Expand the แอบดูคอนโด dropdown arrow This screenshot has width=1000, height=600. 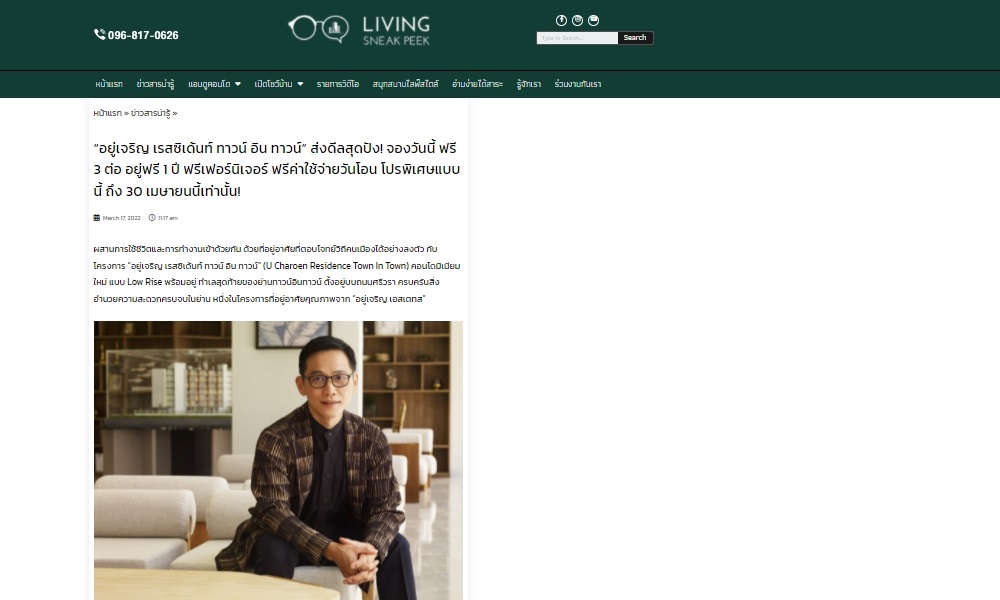pos(238,84)
